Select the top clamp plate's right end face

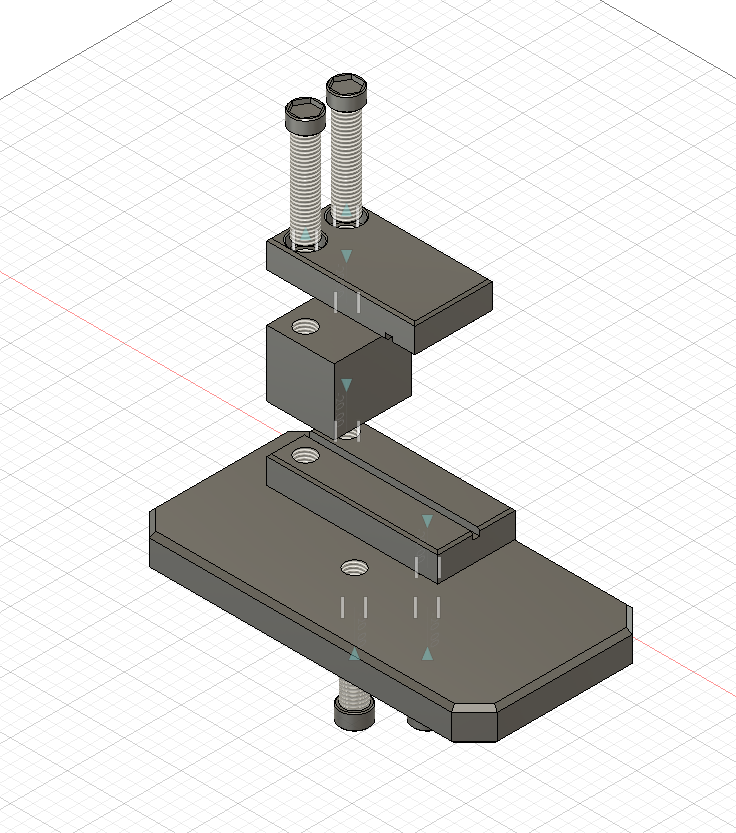(x=453, y=319)
